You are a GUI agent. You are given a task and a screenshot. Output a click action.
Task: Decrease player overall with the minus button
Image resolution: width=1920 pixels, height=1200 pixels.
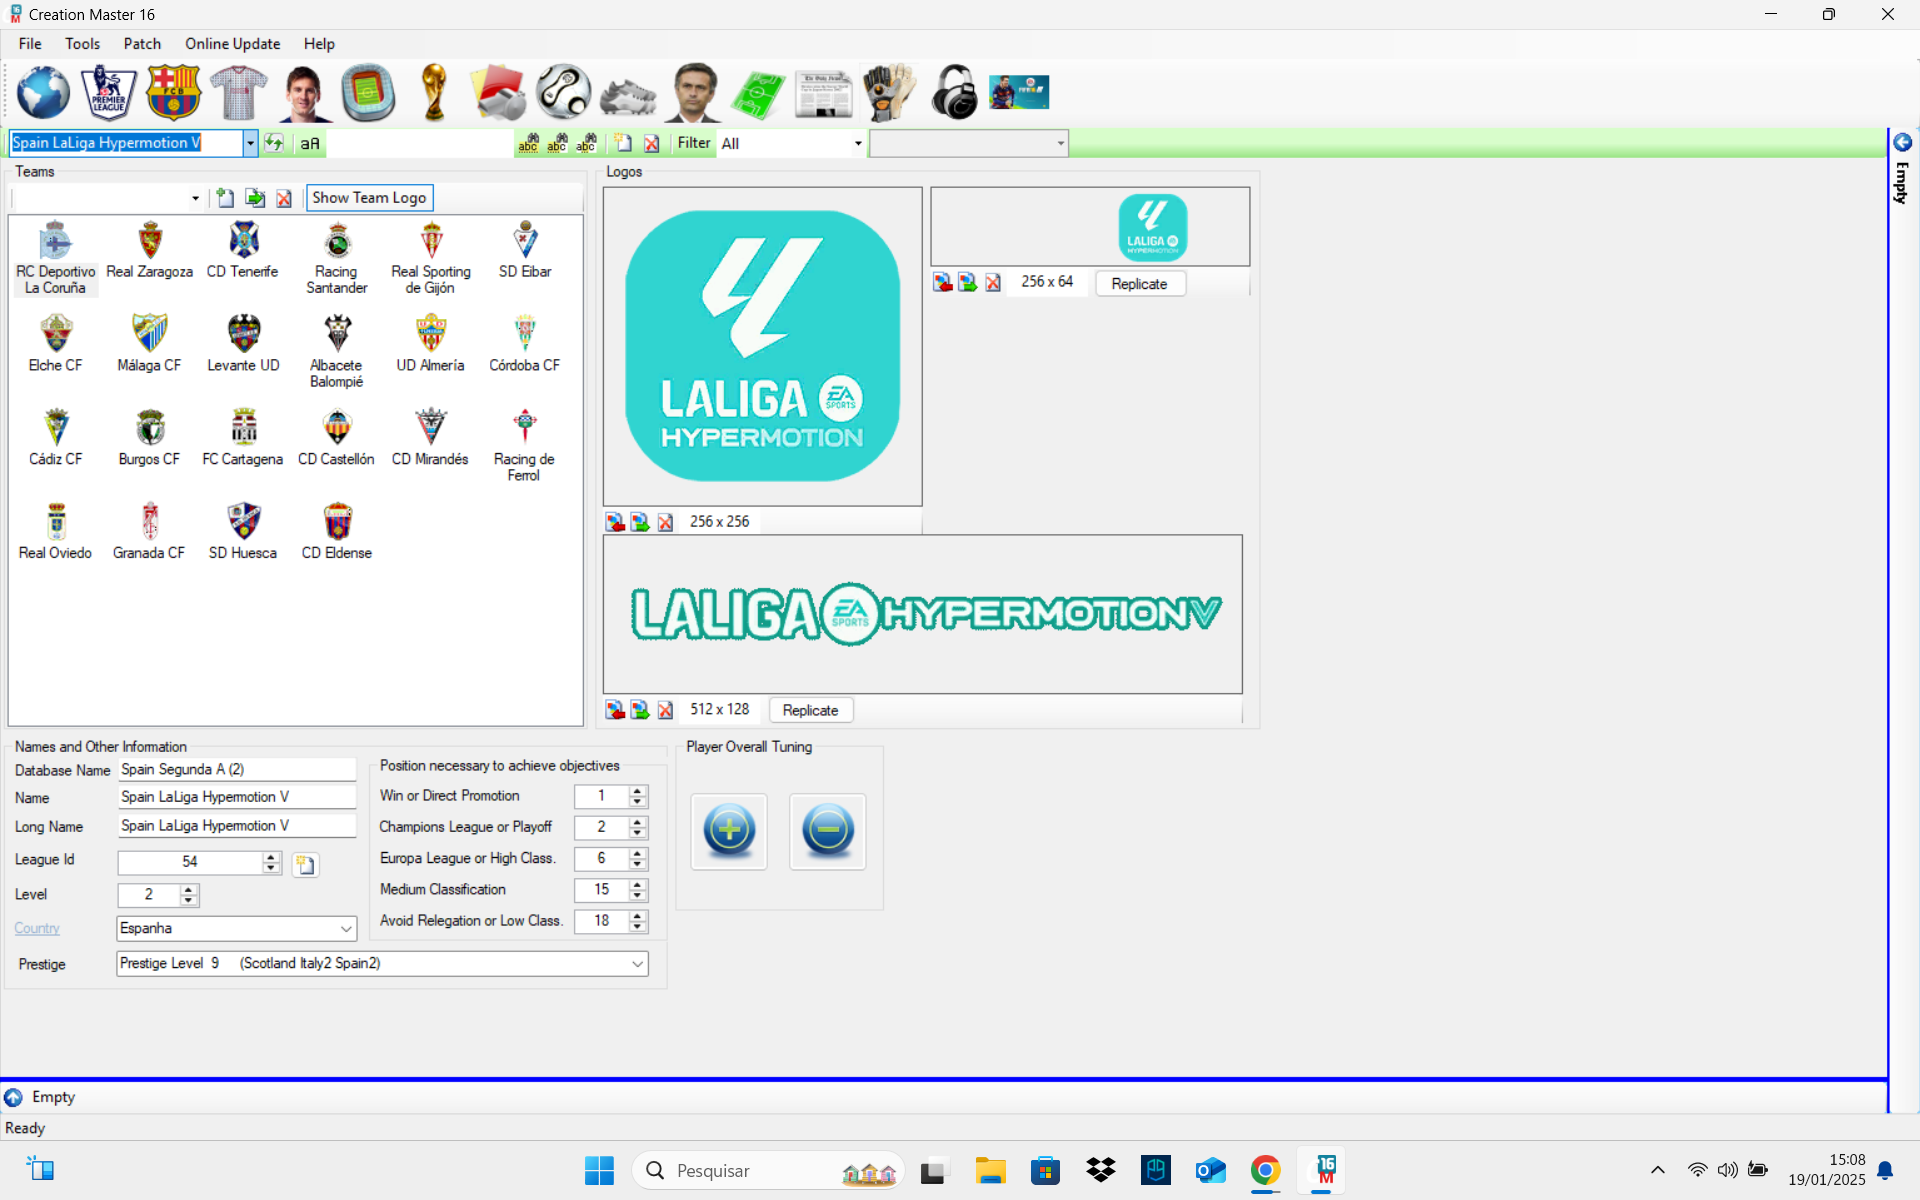point(828,830)
